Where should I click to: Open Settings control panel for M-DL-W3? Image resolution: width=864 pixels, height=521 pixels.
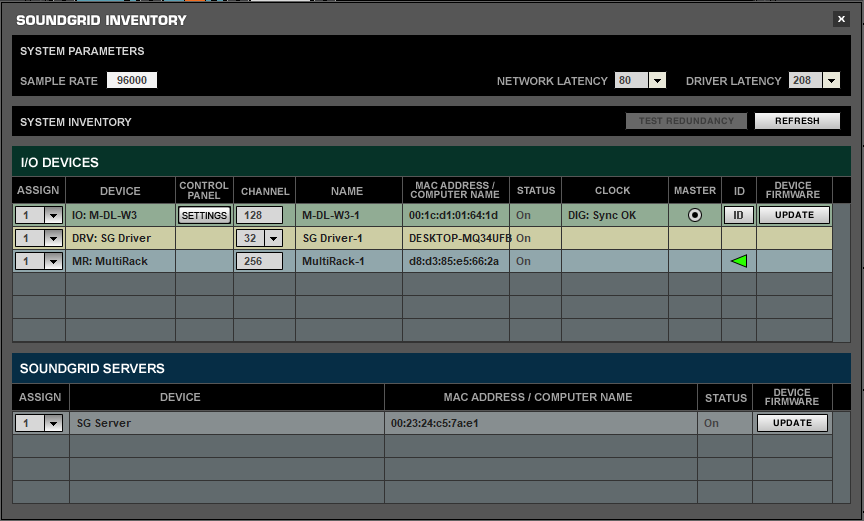click(204, 215)
